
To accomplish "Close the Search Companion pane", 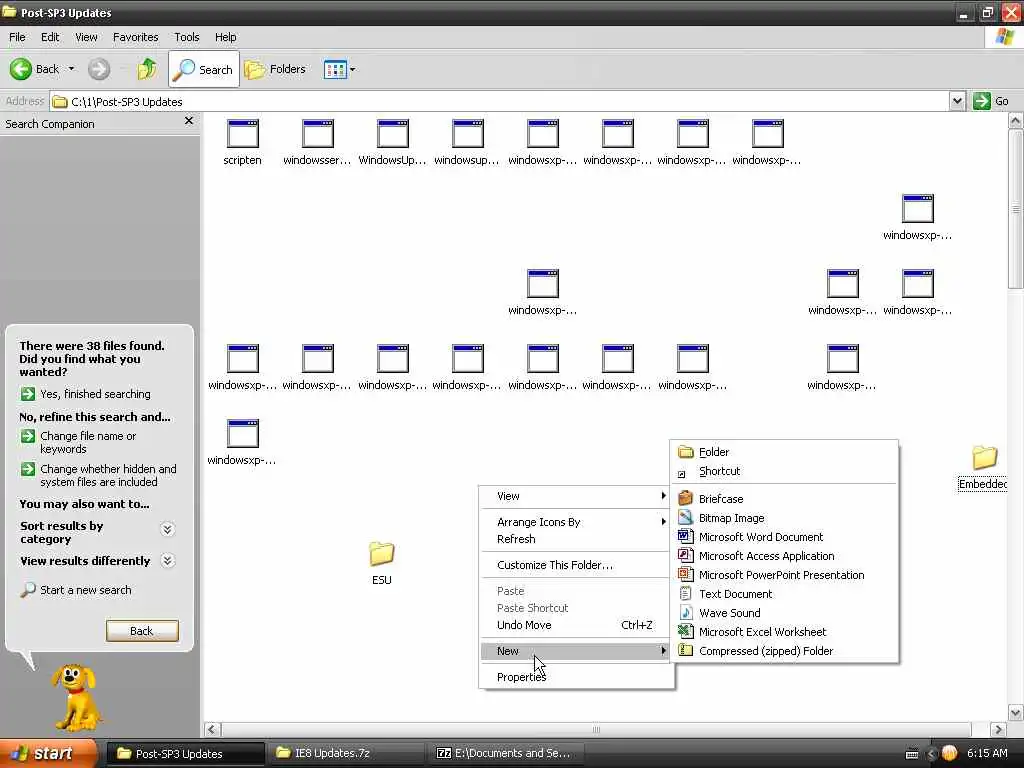I will pyautogui.click(x=189, y=121).
